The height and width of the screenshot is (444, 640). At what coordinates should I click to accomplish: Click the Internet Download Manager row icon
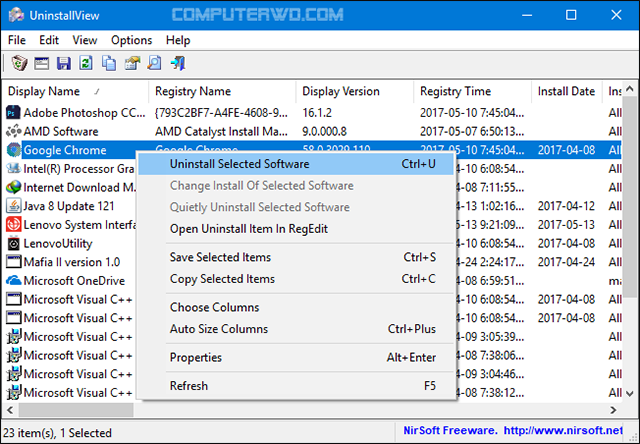pos(13,187)
